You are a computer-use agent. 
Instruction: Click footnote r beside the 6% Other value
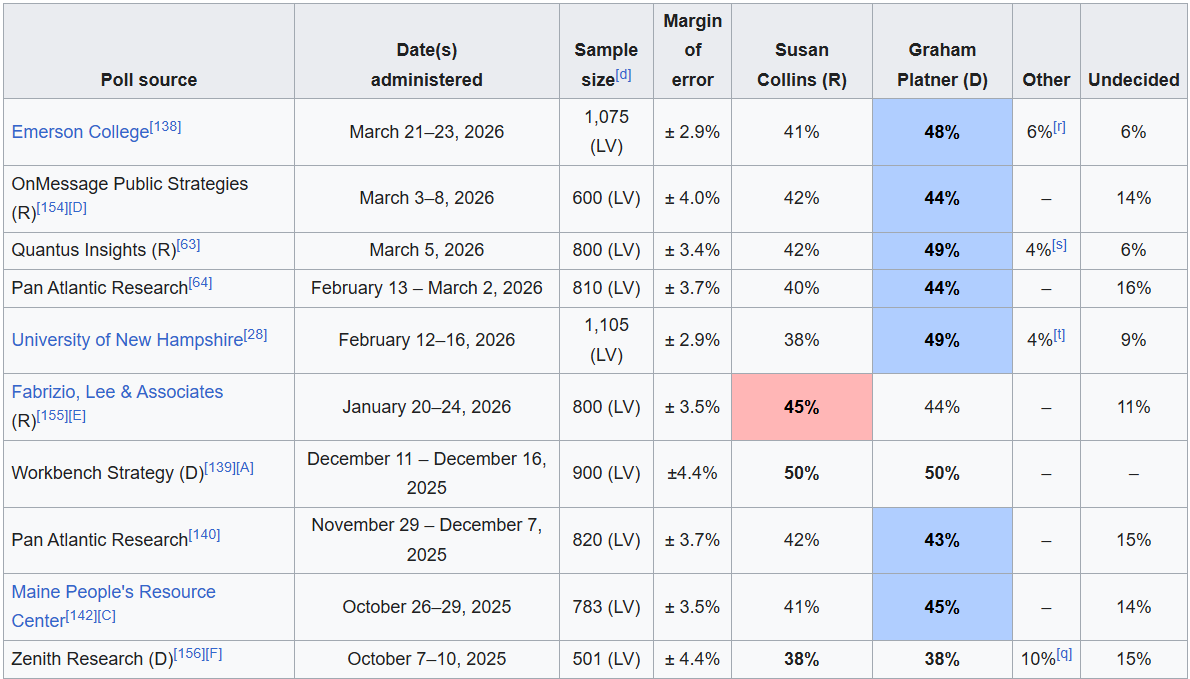[x=1059, y=127]
